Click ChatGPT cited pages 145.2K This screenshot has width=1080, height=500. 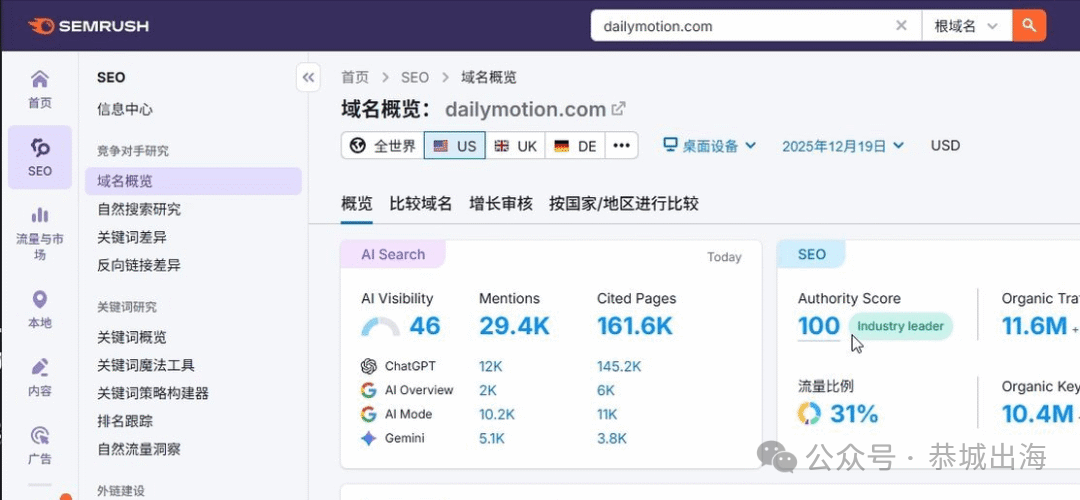pyautogui.click(x=619, y=366)
